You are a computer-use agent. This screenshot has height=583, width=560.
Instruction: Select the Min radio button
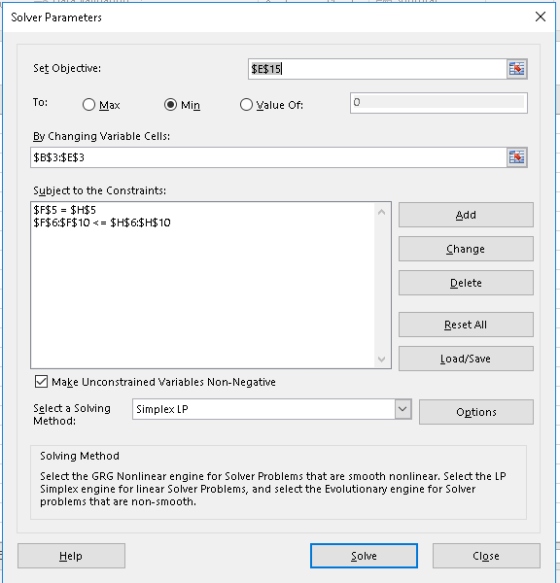click(170, 105)
